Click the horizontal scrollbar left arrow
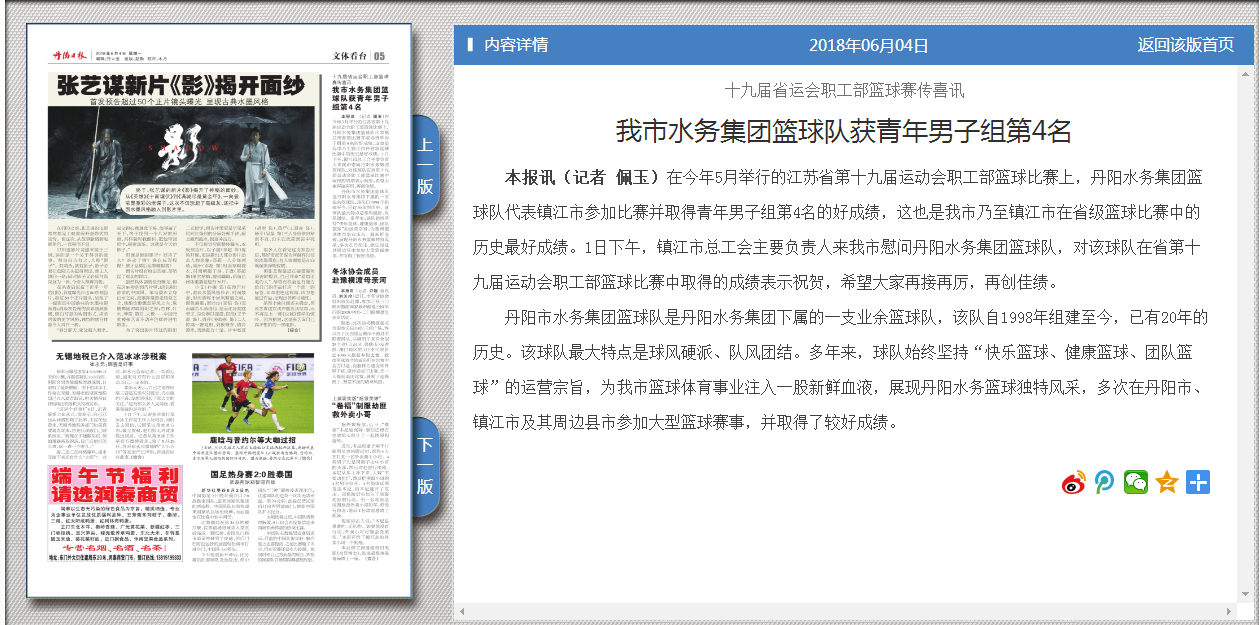1260x625 pixels. (x=462, y=611)
